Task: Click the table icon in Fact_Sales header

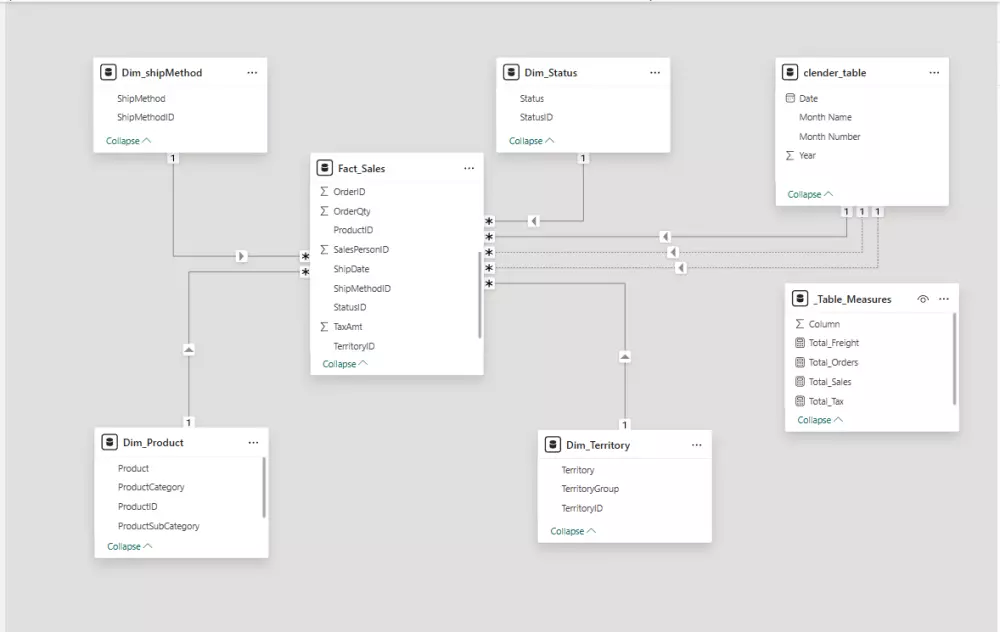Action: click(x=324, y=168)
